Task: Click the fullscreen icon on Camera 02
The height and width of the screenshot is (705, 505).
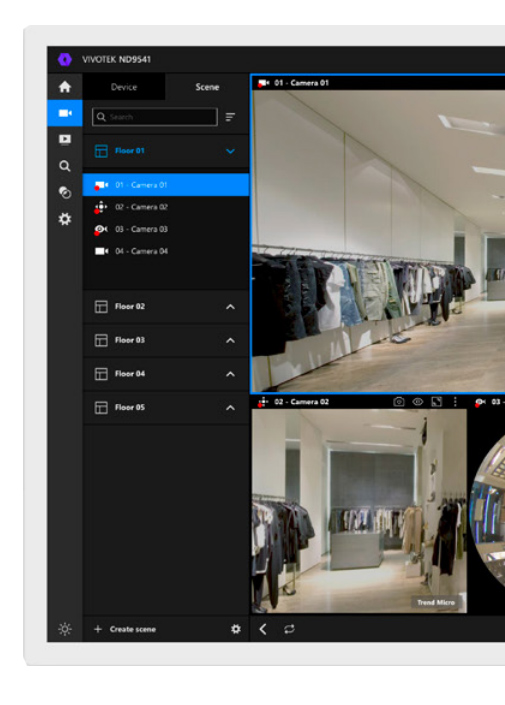Action: (x=437, y=402)
